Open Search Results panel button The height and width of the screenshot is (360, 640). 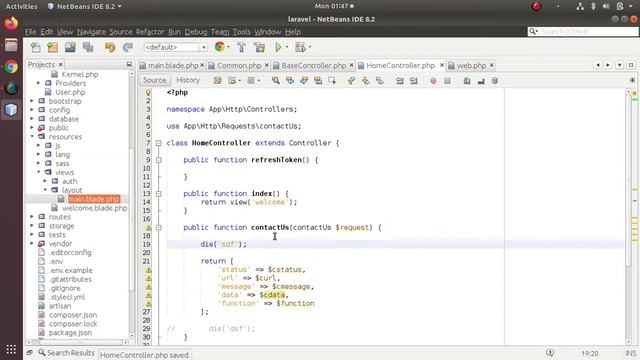[x=67, y=353]
